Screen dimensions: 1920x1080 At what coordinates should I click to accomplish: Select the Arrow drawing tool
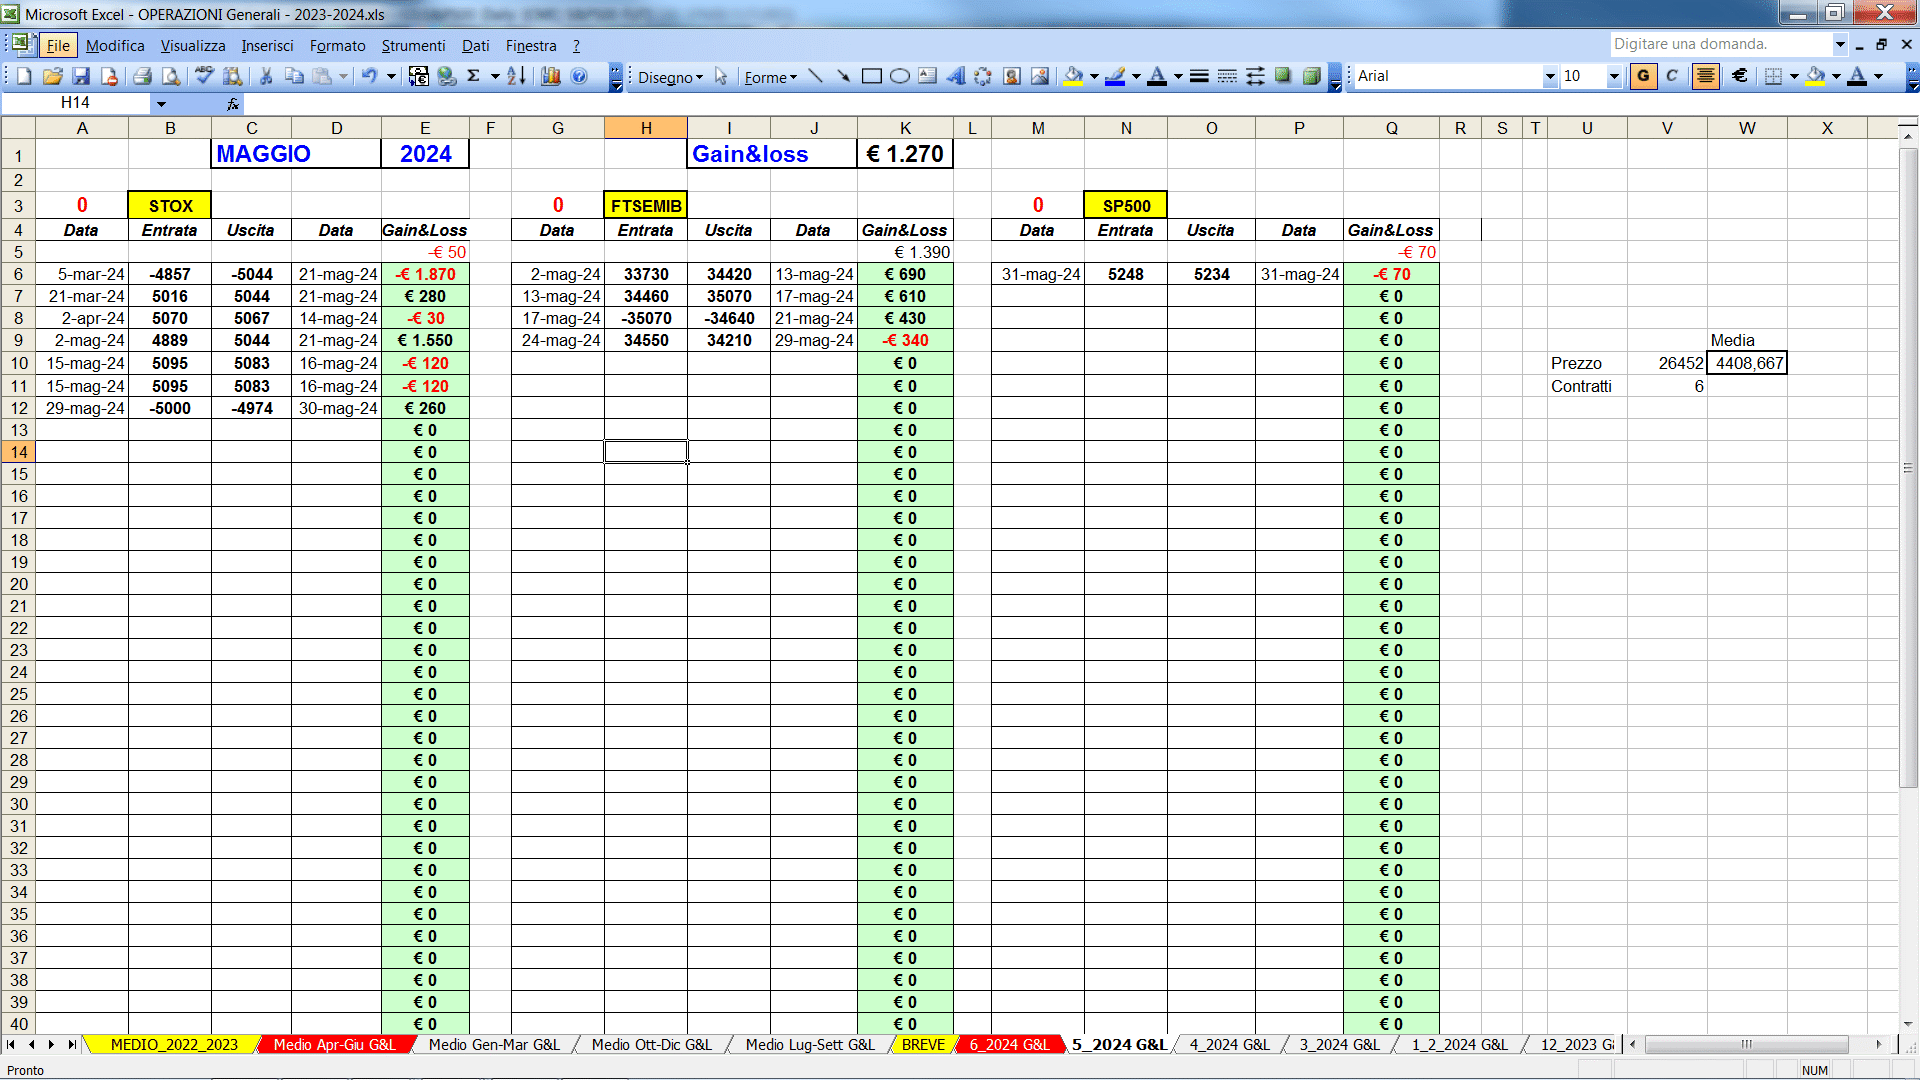tap(843, 76)
